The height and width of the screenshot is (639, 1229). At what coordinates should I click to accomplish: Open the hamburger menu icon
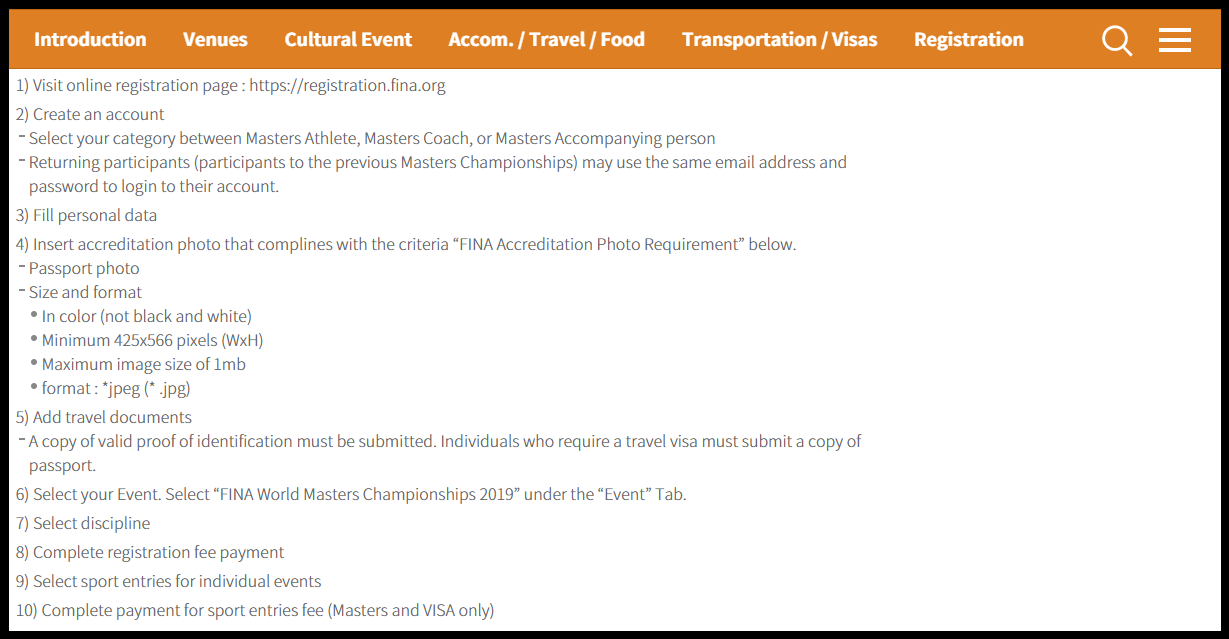coord(1174,40)
